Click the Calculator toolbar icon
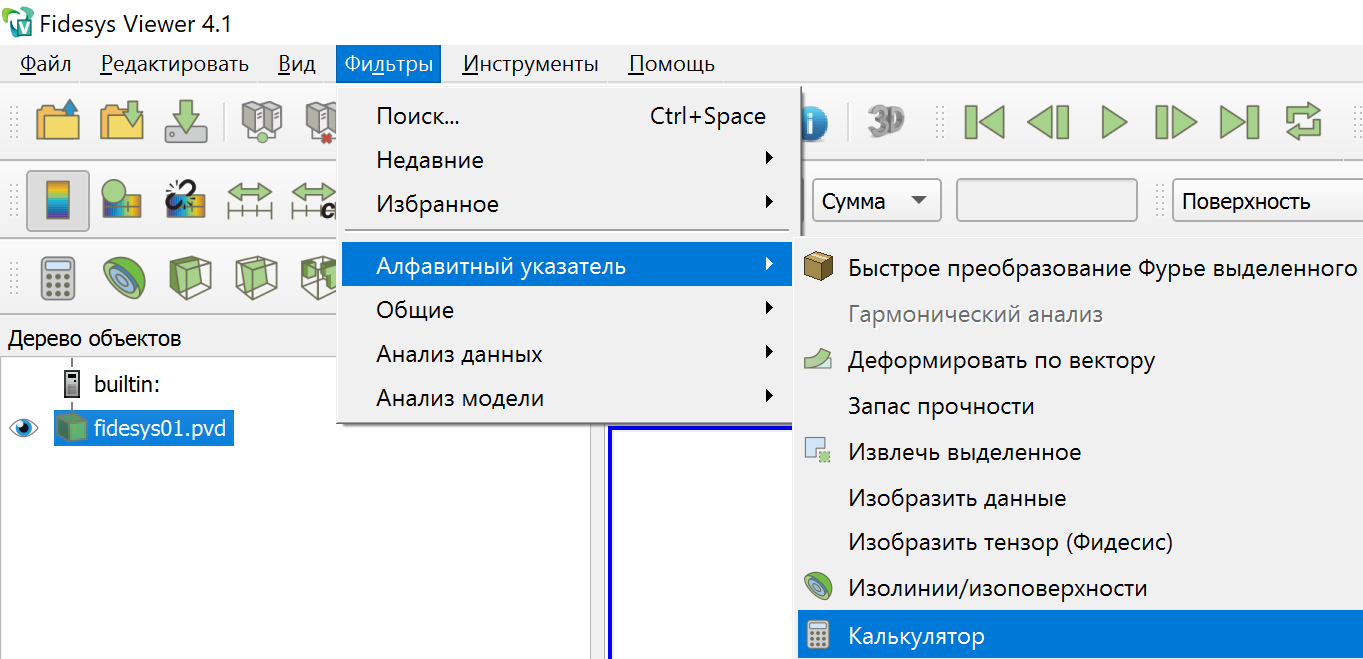 [58, 277]
